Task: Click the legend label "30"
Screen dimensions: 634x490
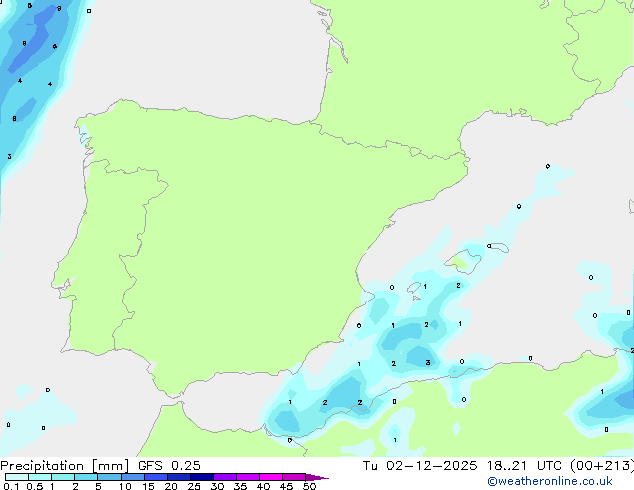Action: tap(217, 486)
